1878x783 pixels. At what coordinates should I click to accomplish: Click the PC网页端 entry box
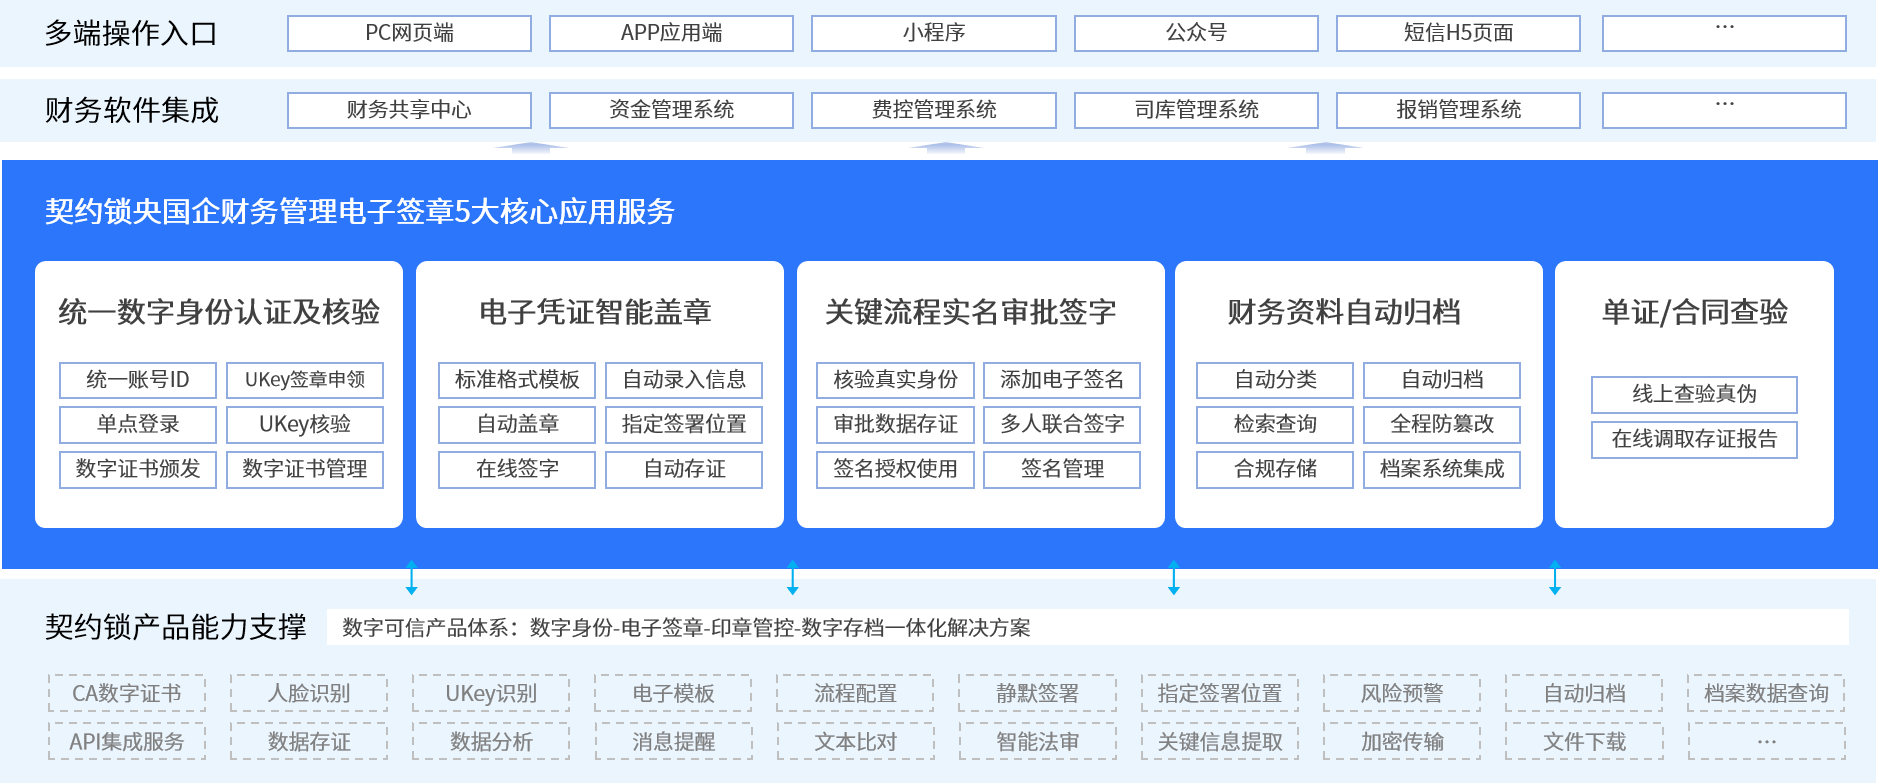[x=409, y=33]
